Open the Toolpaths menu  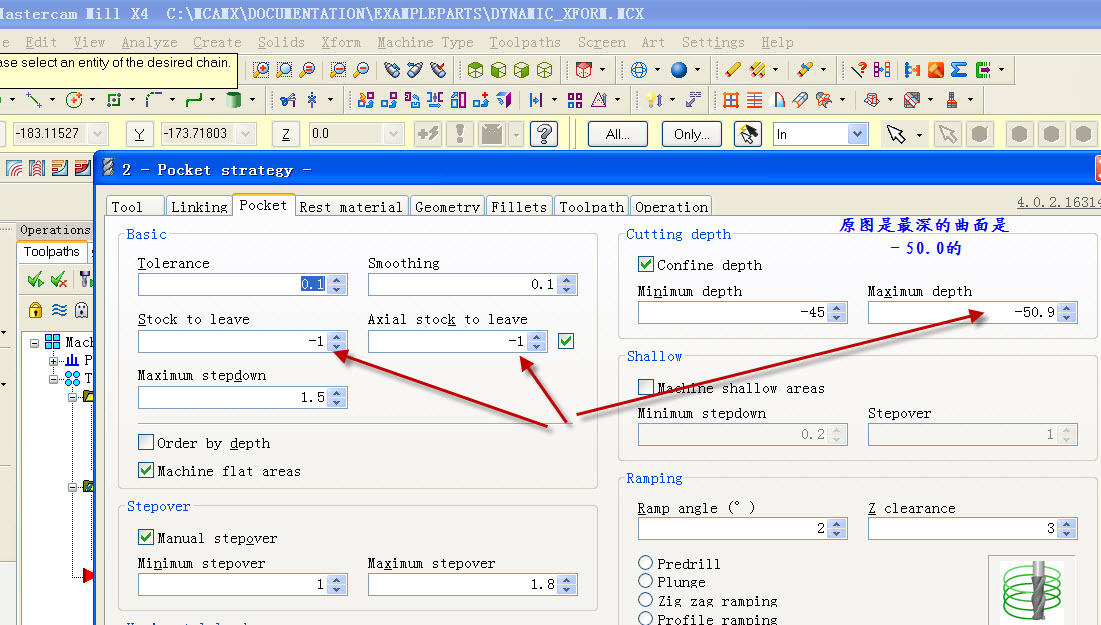pos(525,42)
